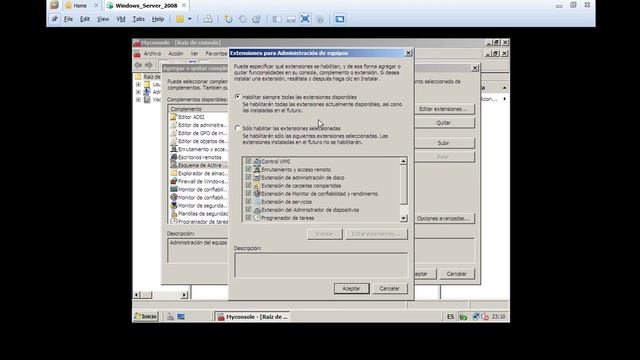Click the Forward arrow in Myconsole toolbar
Image resolution: width=640 pixels, height=360 pixels.
pos(149,65)
